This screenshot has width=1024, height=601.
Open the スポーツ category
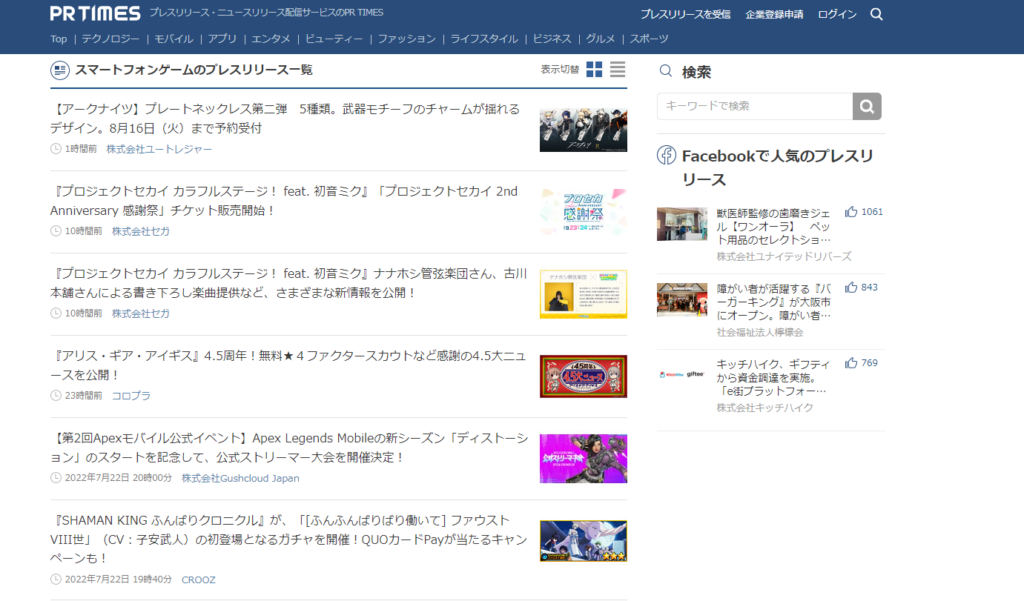[648, 39]
